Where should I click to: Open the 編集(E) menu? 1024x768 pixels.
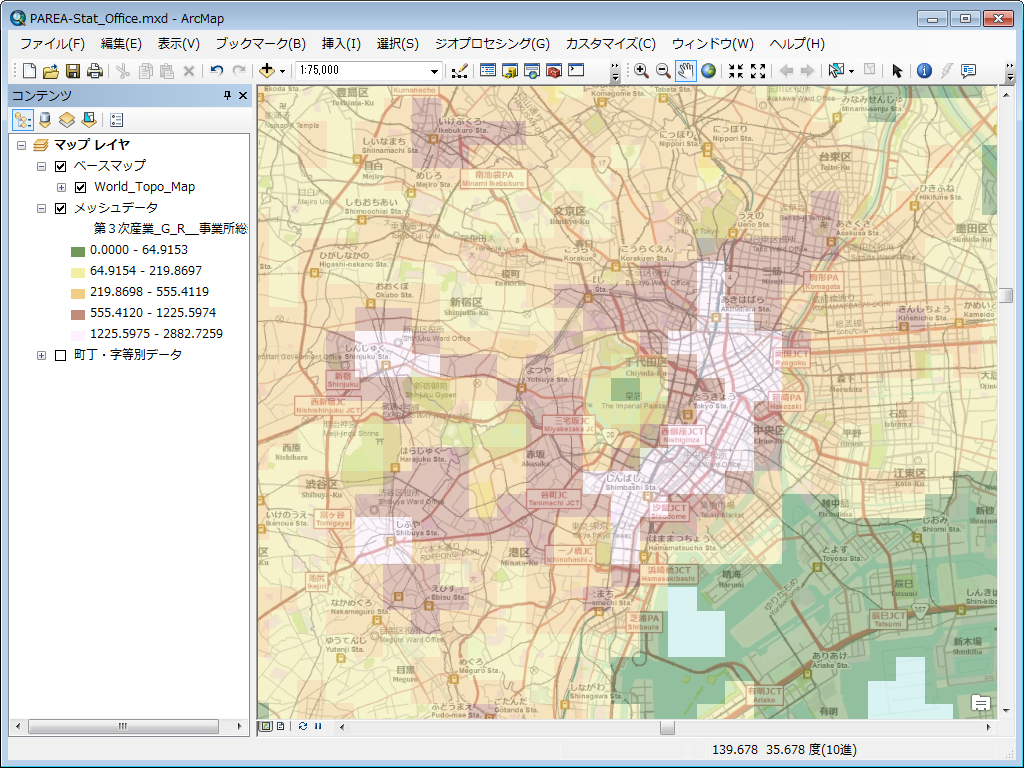pyautogui.click(x=121, y=44)
